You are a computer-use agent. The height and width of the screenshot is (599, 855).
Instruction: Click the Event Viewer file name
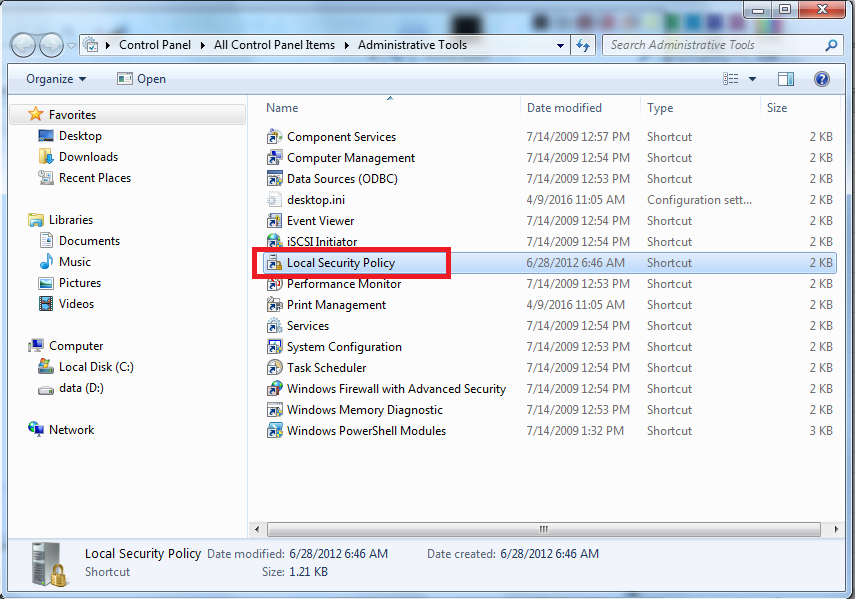[x=321, y=221]
